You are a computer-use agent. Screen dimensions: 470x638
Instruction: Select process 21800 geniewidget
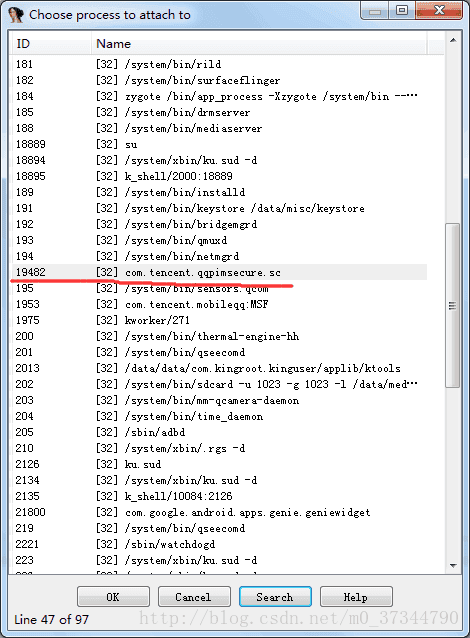pos(219,512)
